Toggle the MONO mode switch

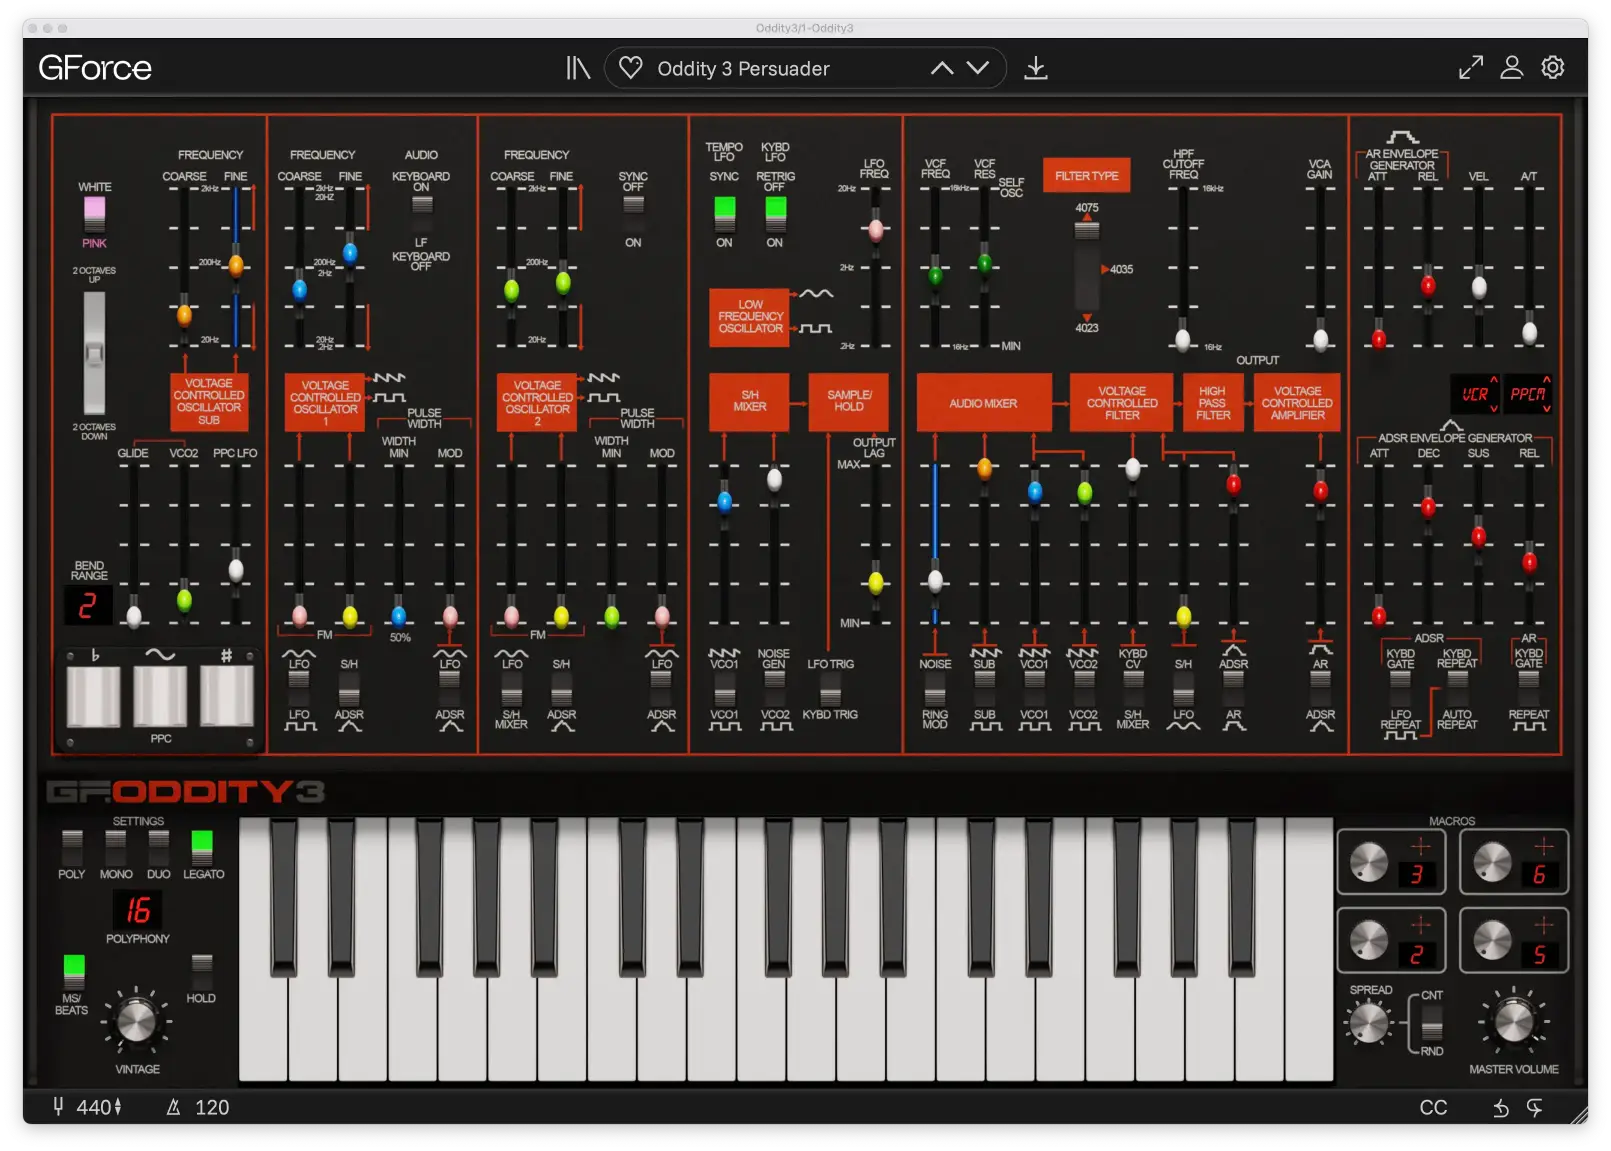point(116,847)
